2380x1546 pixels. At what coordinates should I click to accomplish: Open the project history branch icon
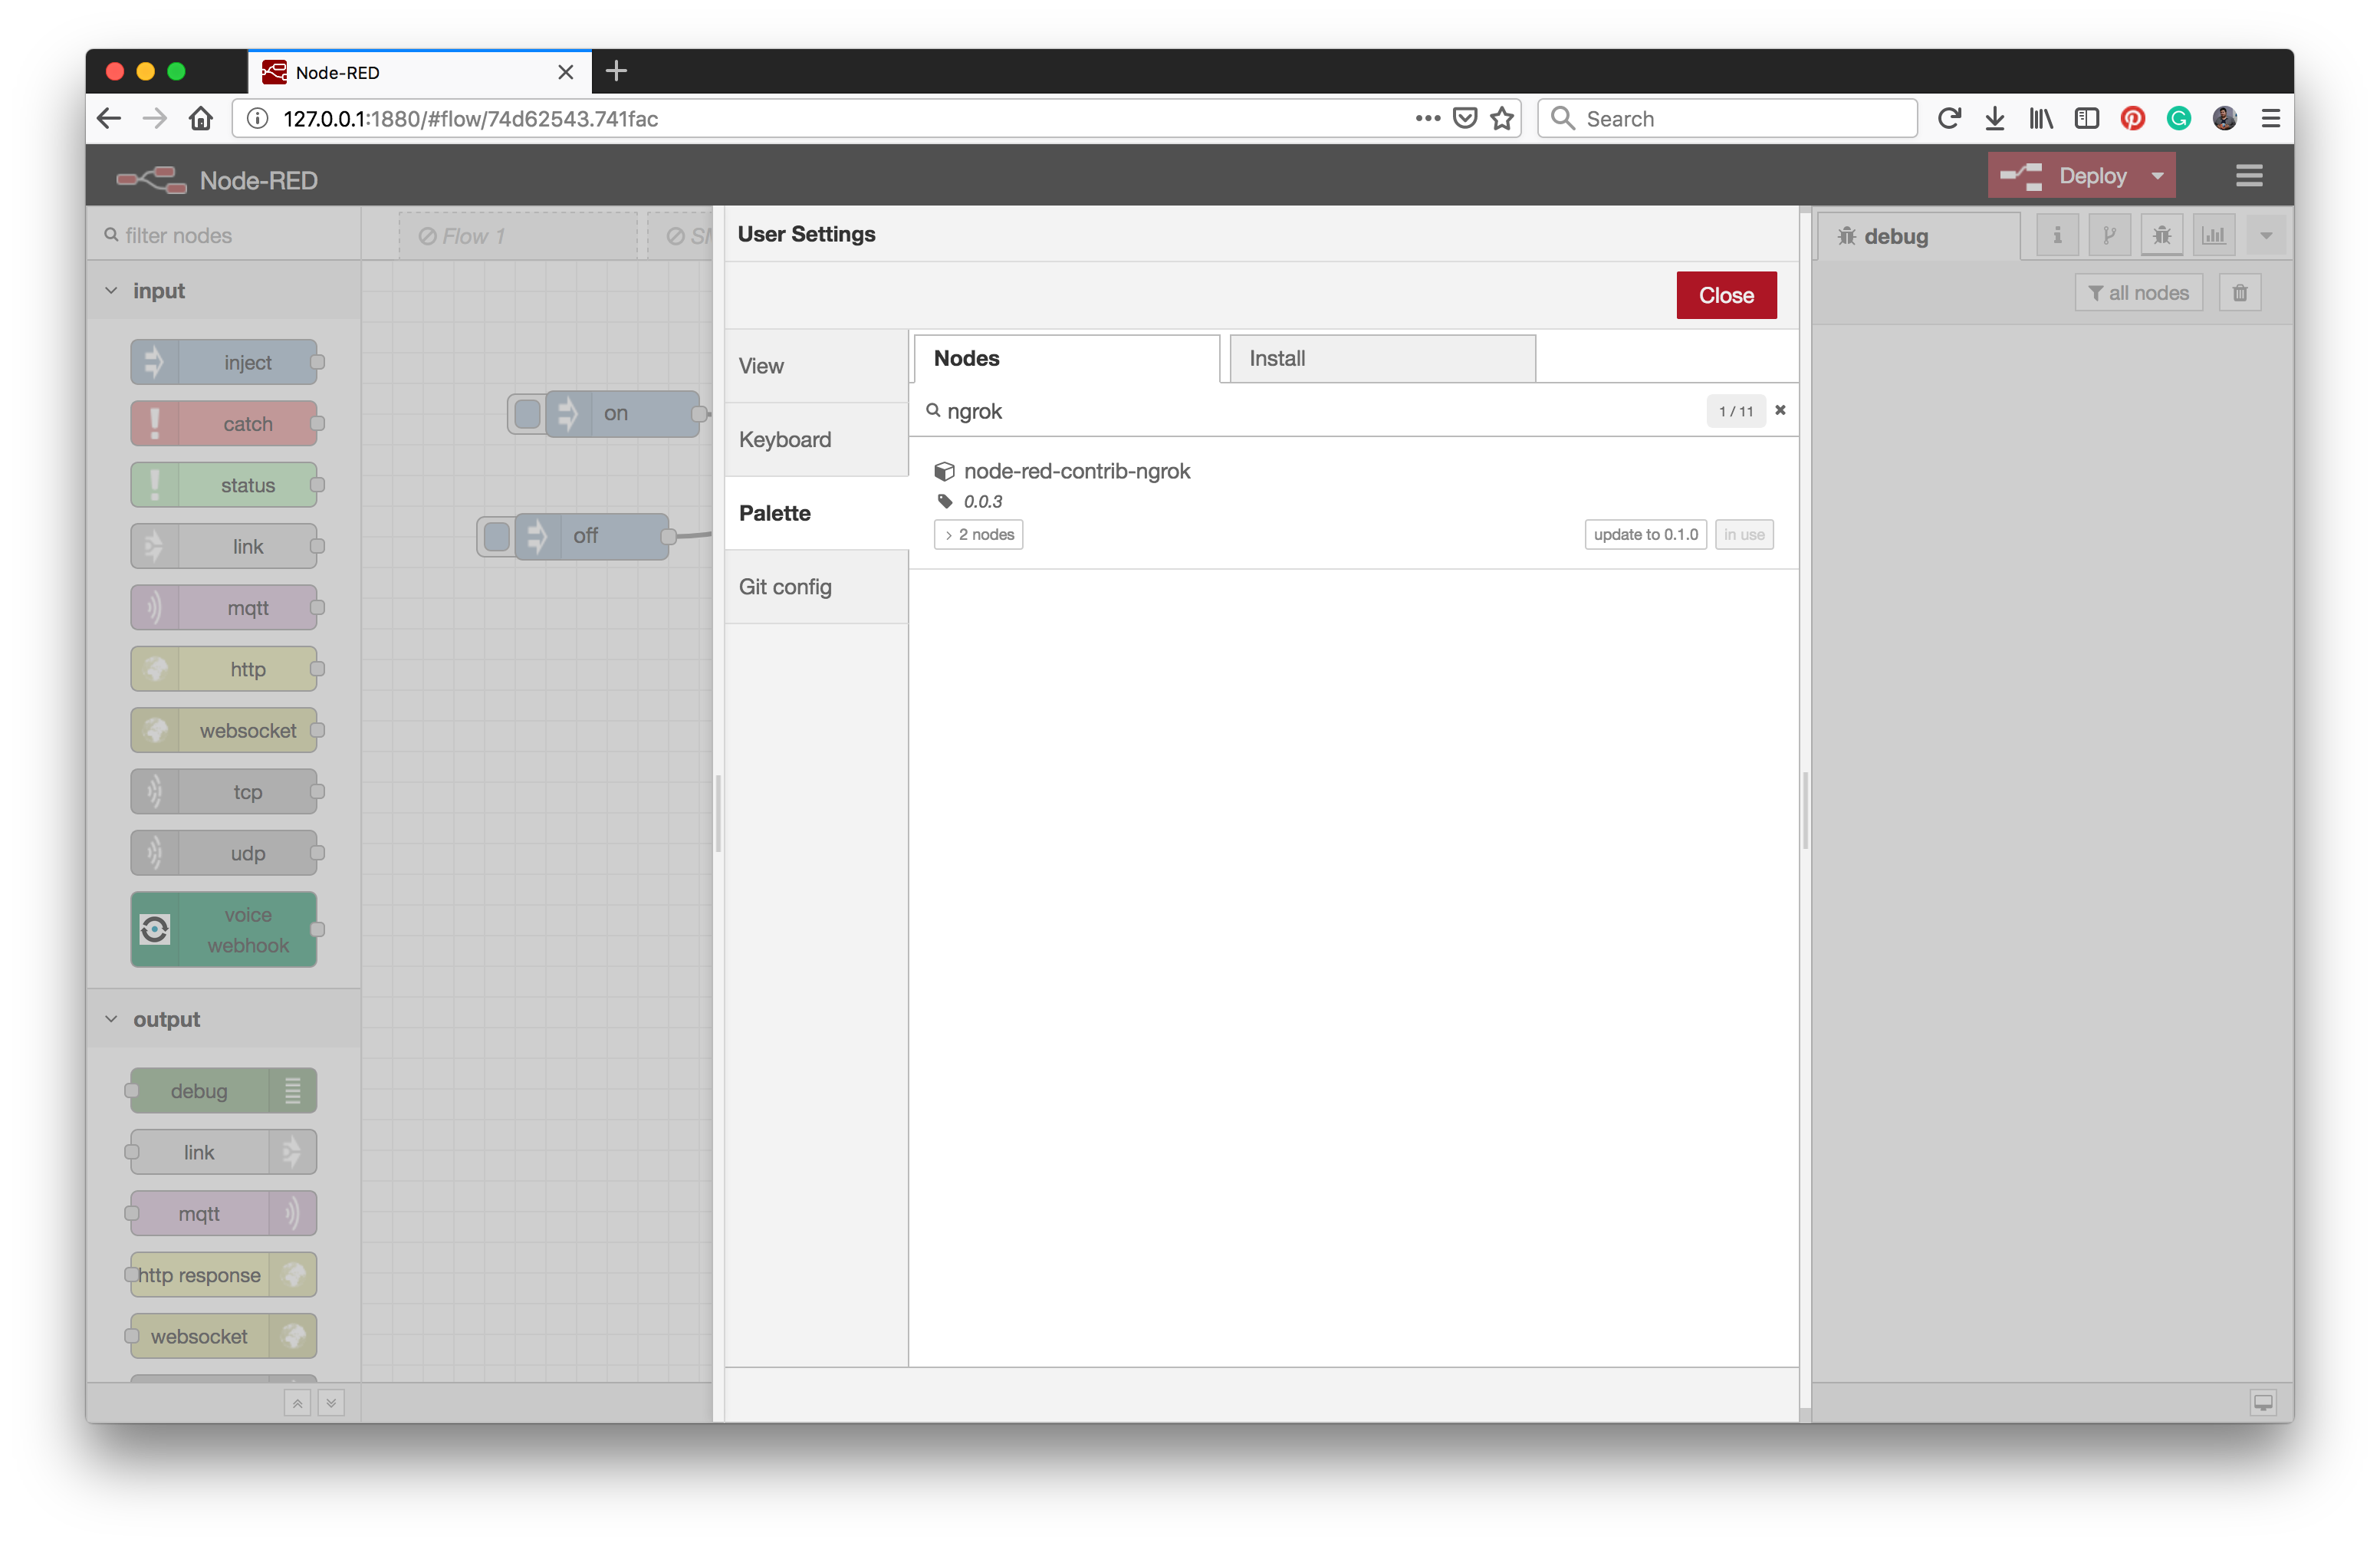tap(2109, 235)
